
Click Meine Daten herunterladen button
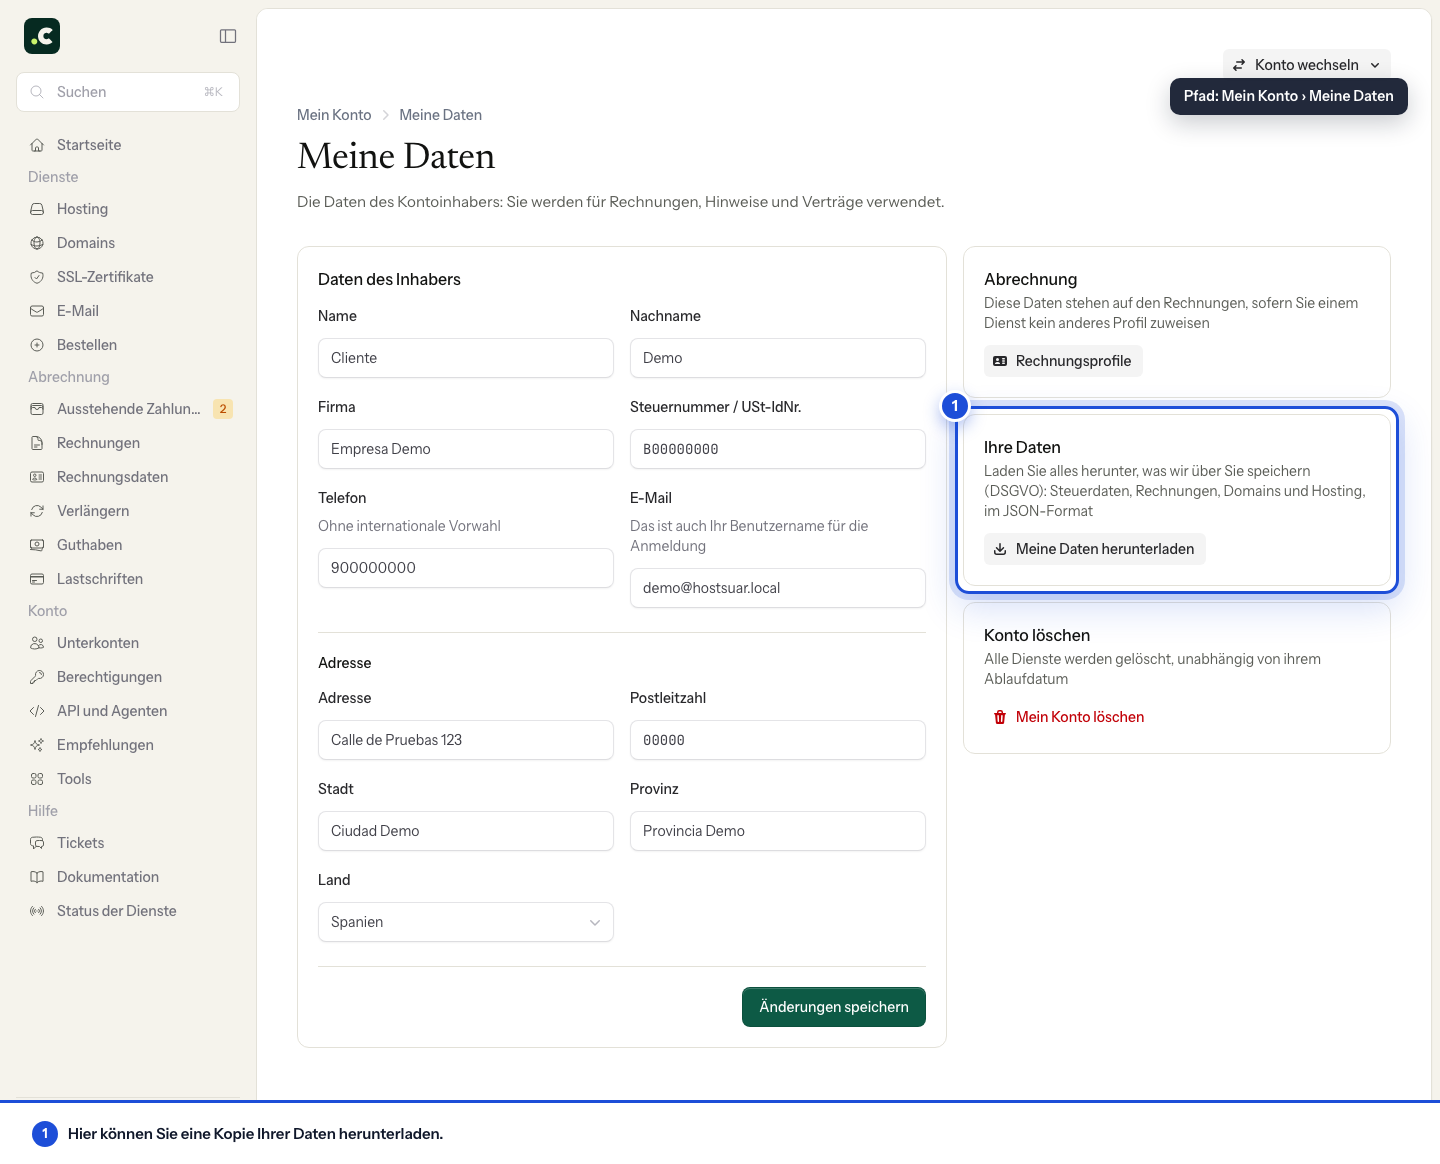click(x=1095, y=549)
